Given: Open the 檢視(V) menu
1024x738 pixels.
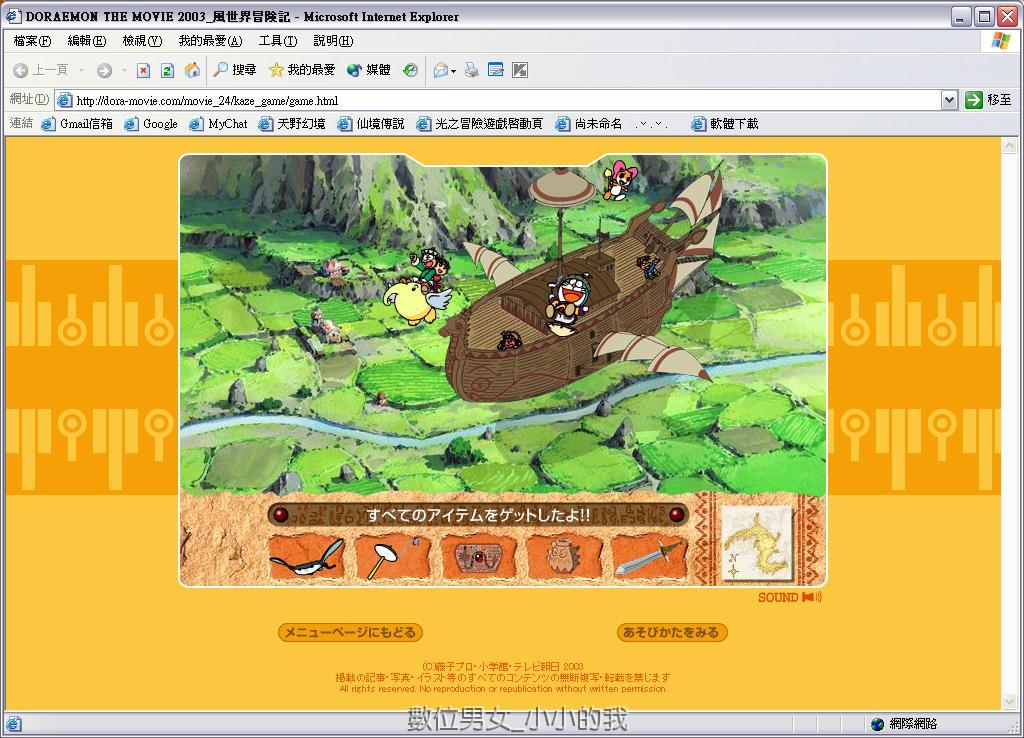Looking at the screenshot, I should point(142,41).
